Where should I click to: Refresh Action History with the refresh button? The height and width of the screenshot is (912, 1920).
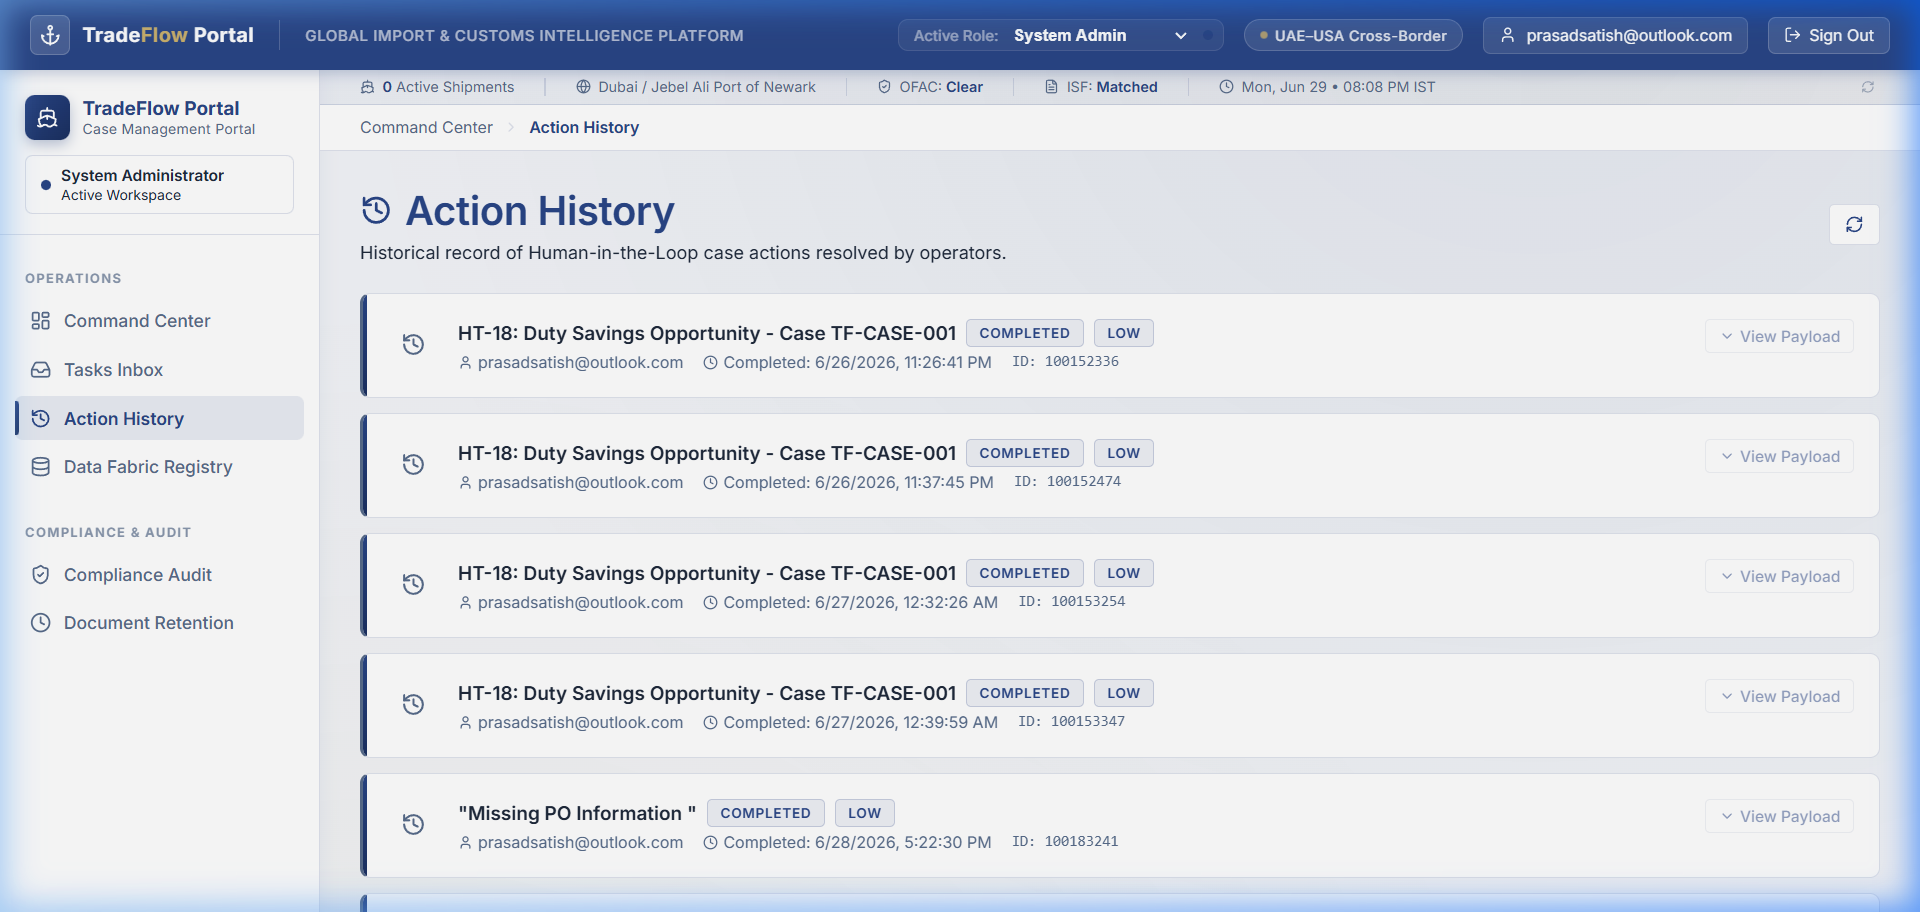coord(1854,224)
